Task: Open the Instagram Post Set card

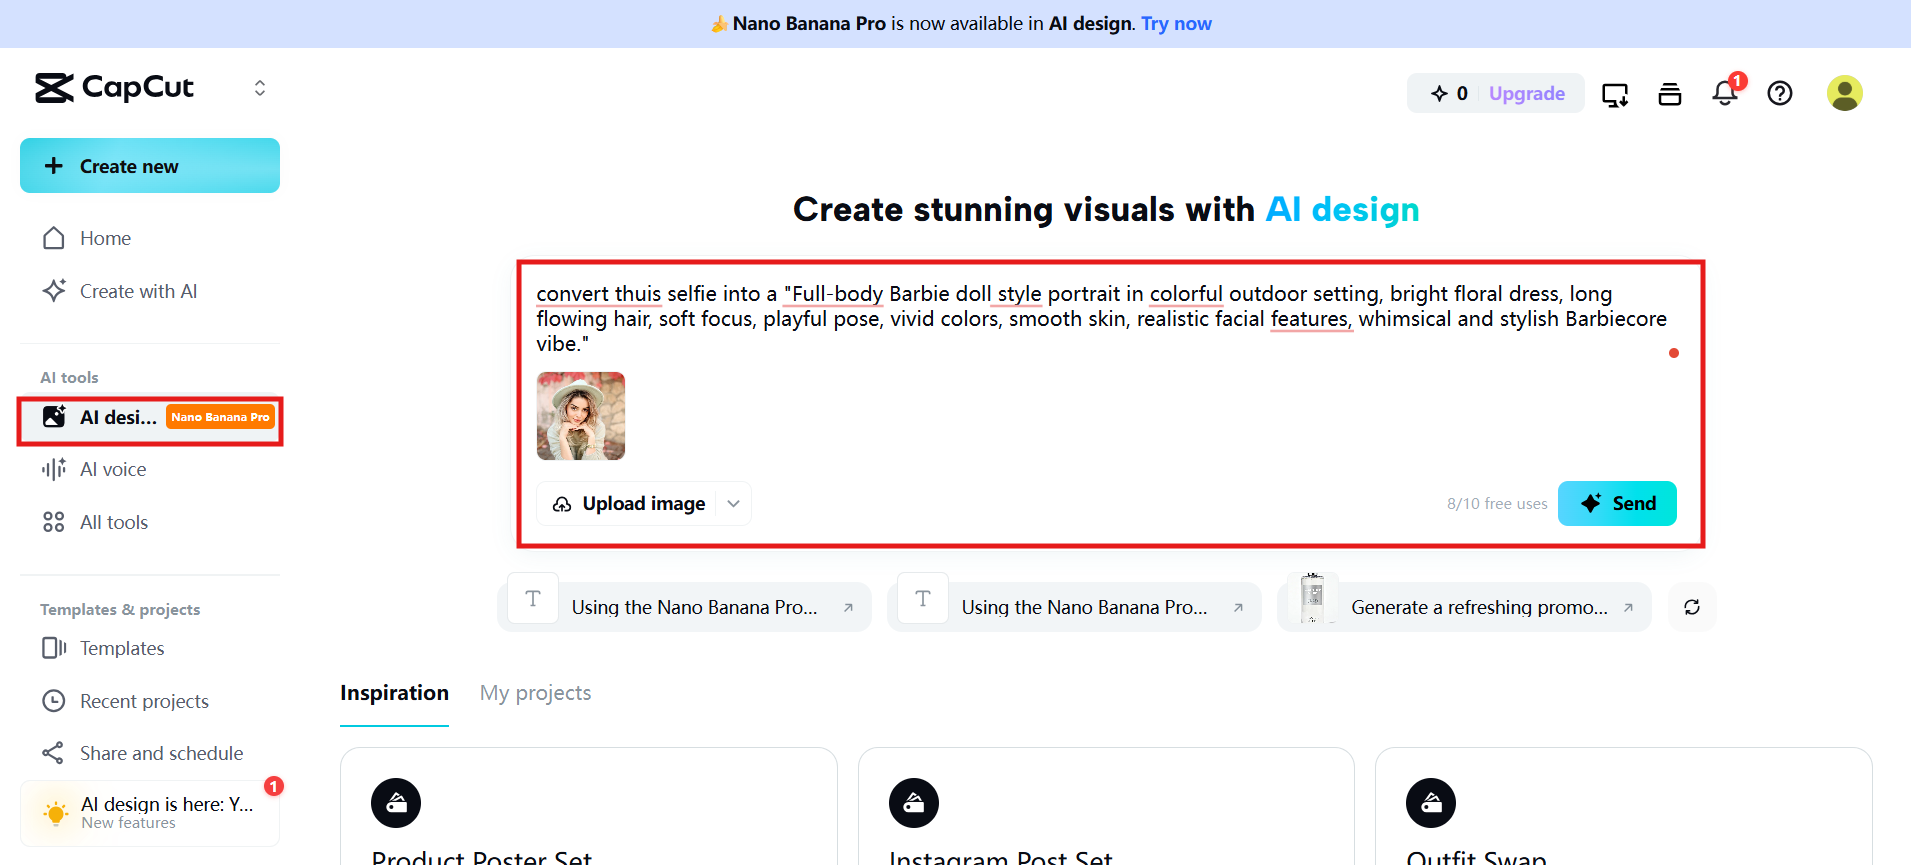Action: [x=1106, y=806]
